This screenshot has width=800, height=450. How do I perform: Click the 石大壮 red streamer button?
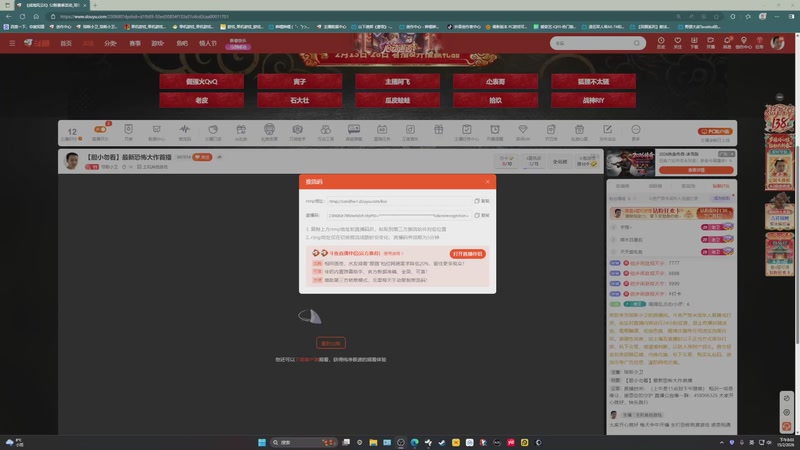(x=299, y=101)
